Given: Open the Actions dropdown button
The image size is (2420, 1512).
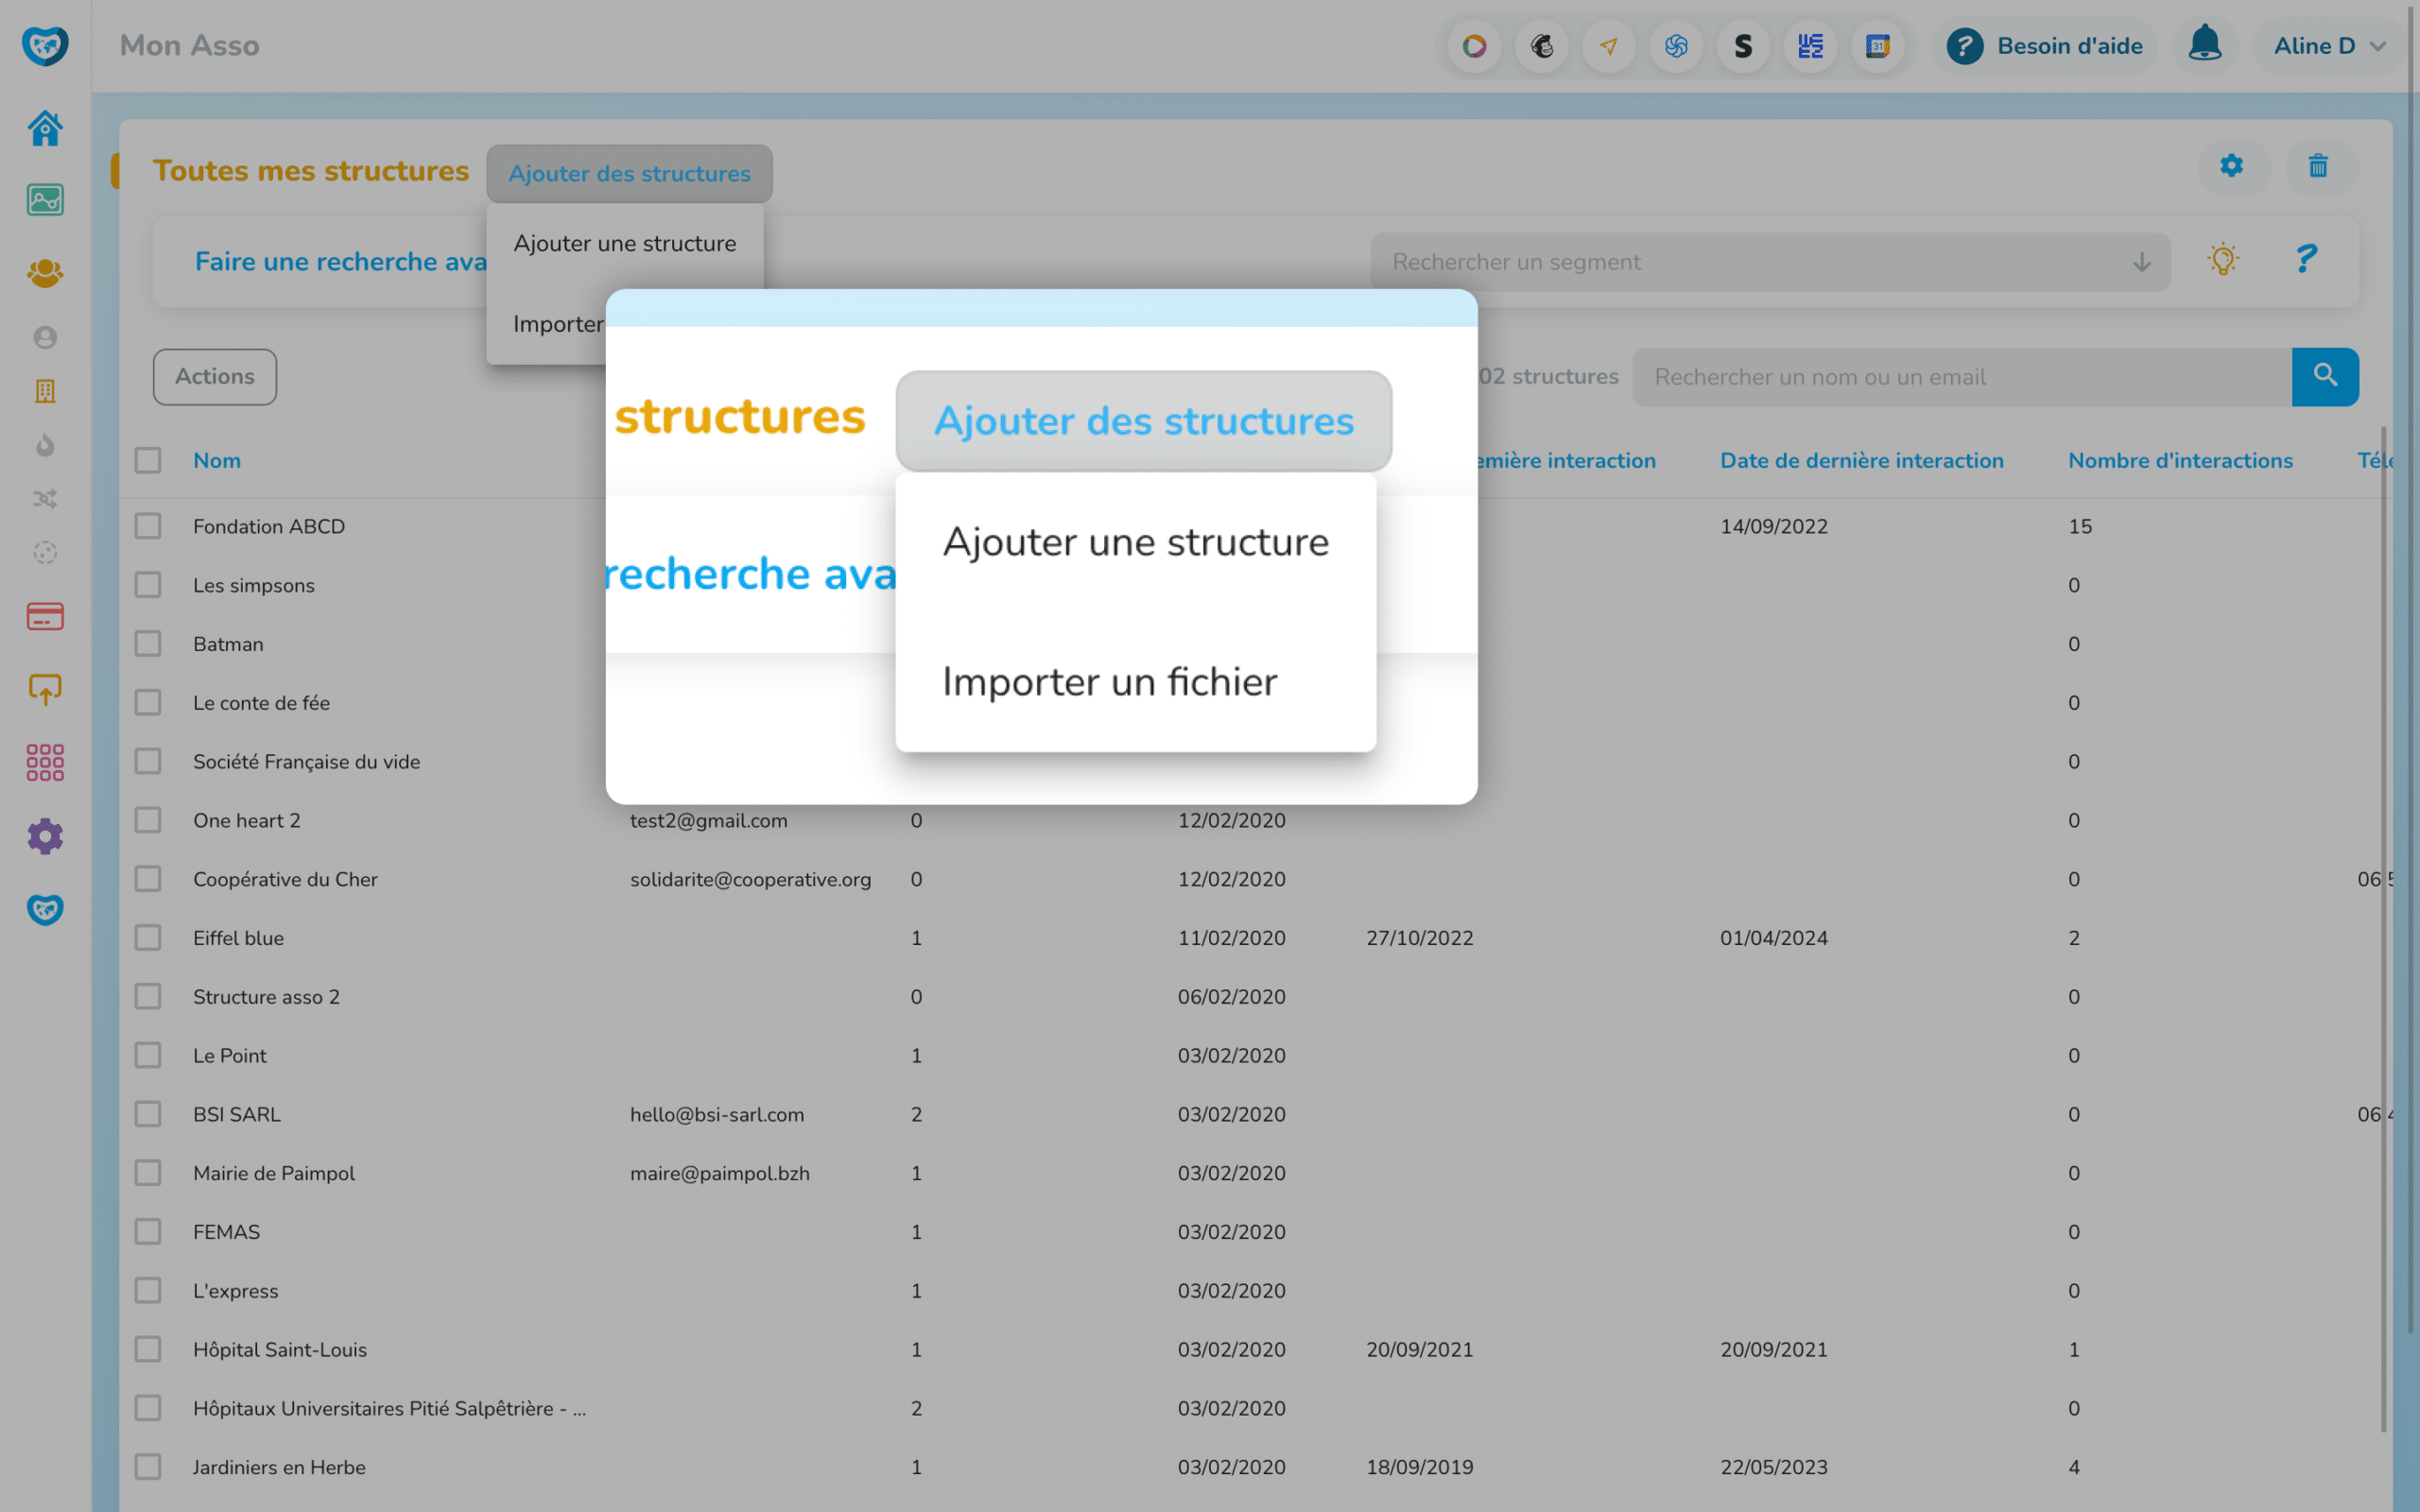Looking at the screenshot, I should pyautogui.click(x=214, y=377).
